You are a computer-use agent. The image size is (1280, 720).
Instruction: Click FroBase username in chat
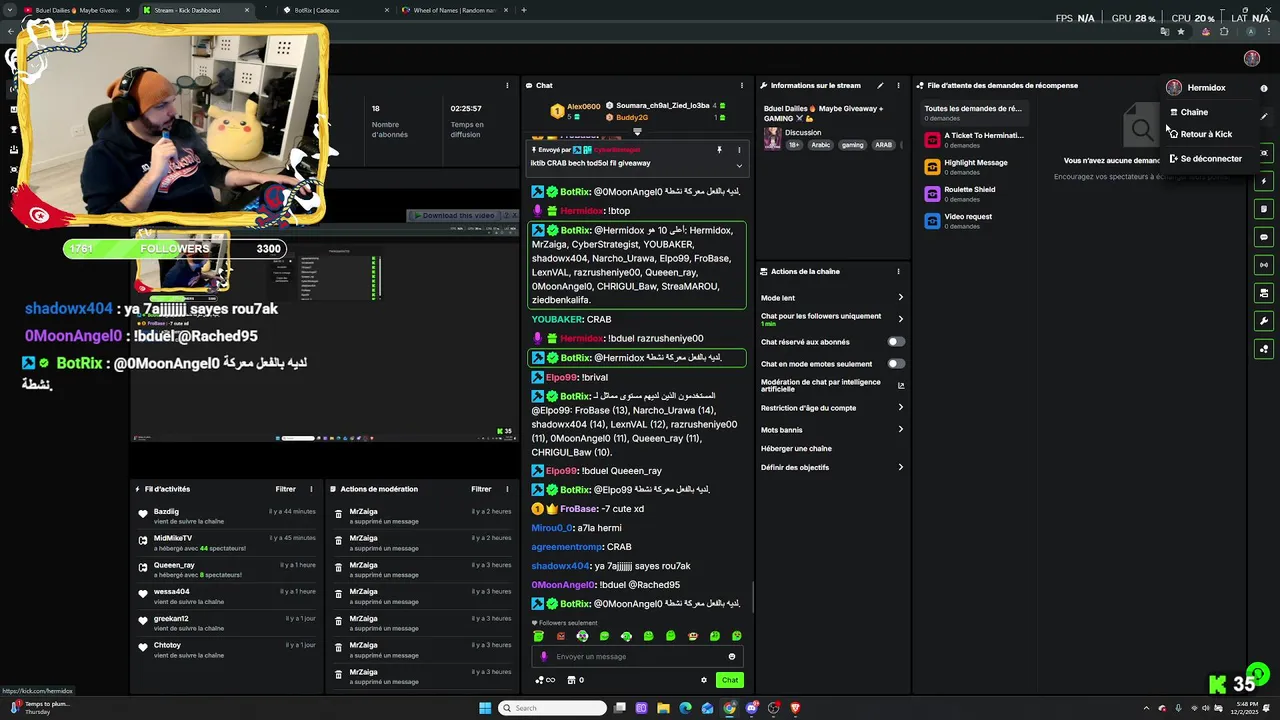[579, 509]
